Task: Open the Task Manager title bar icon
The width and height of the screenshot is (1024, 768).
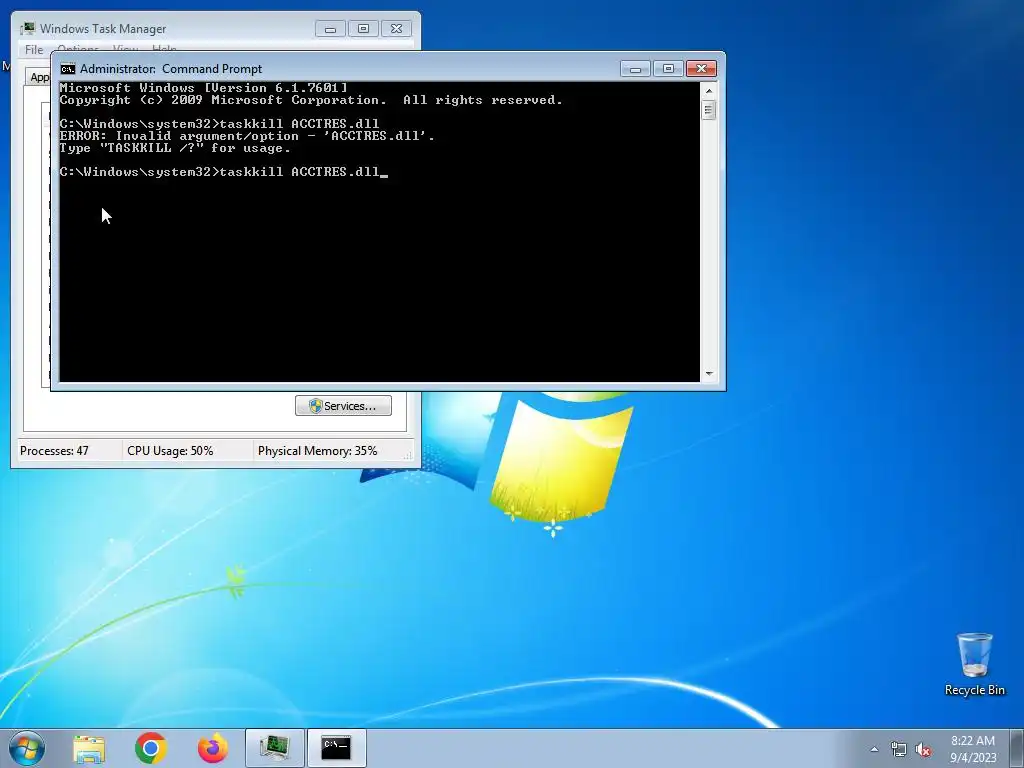Action: [x=27, y=28]
